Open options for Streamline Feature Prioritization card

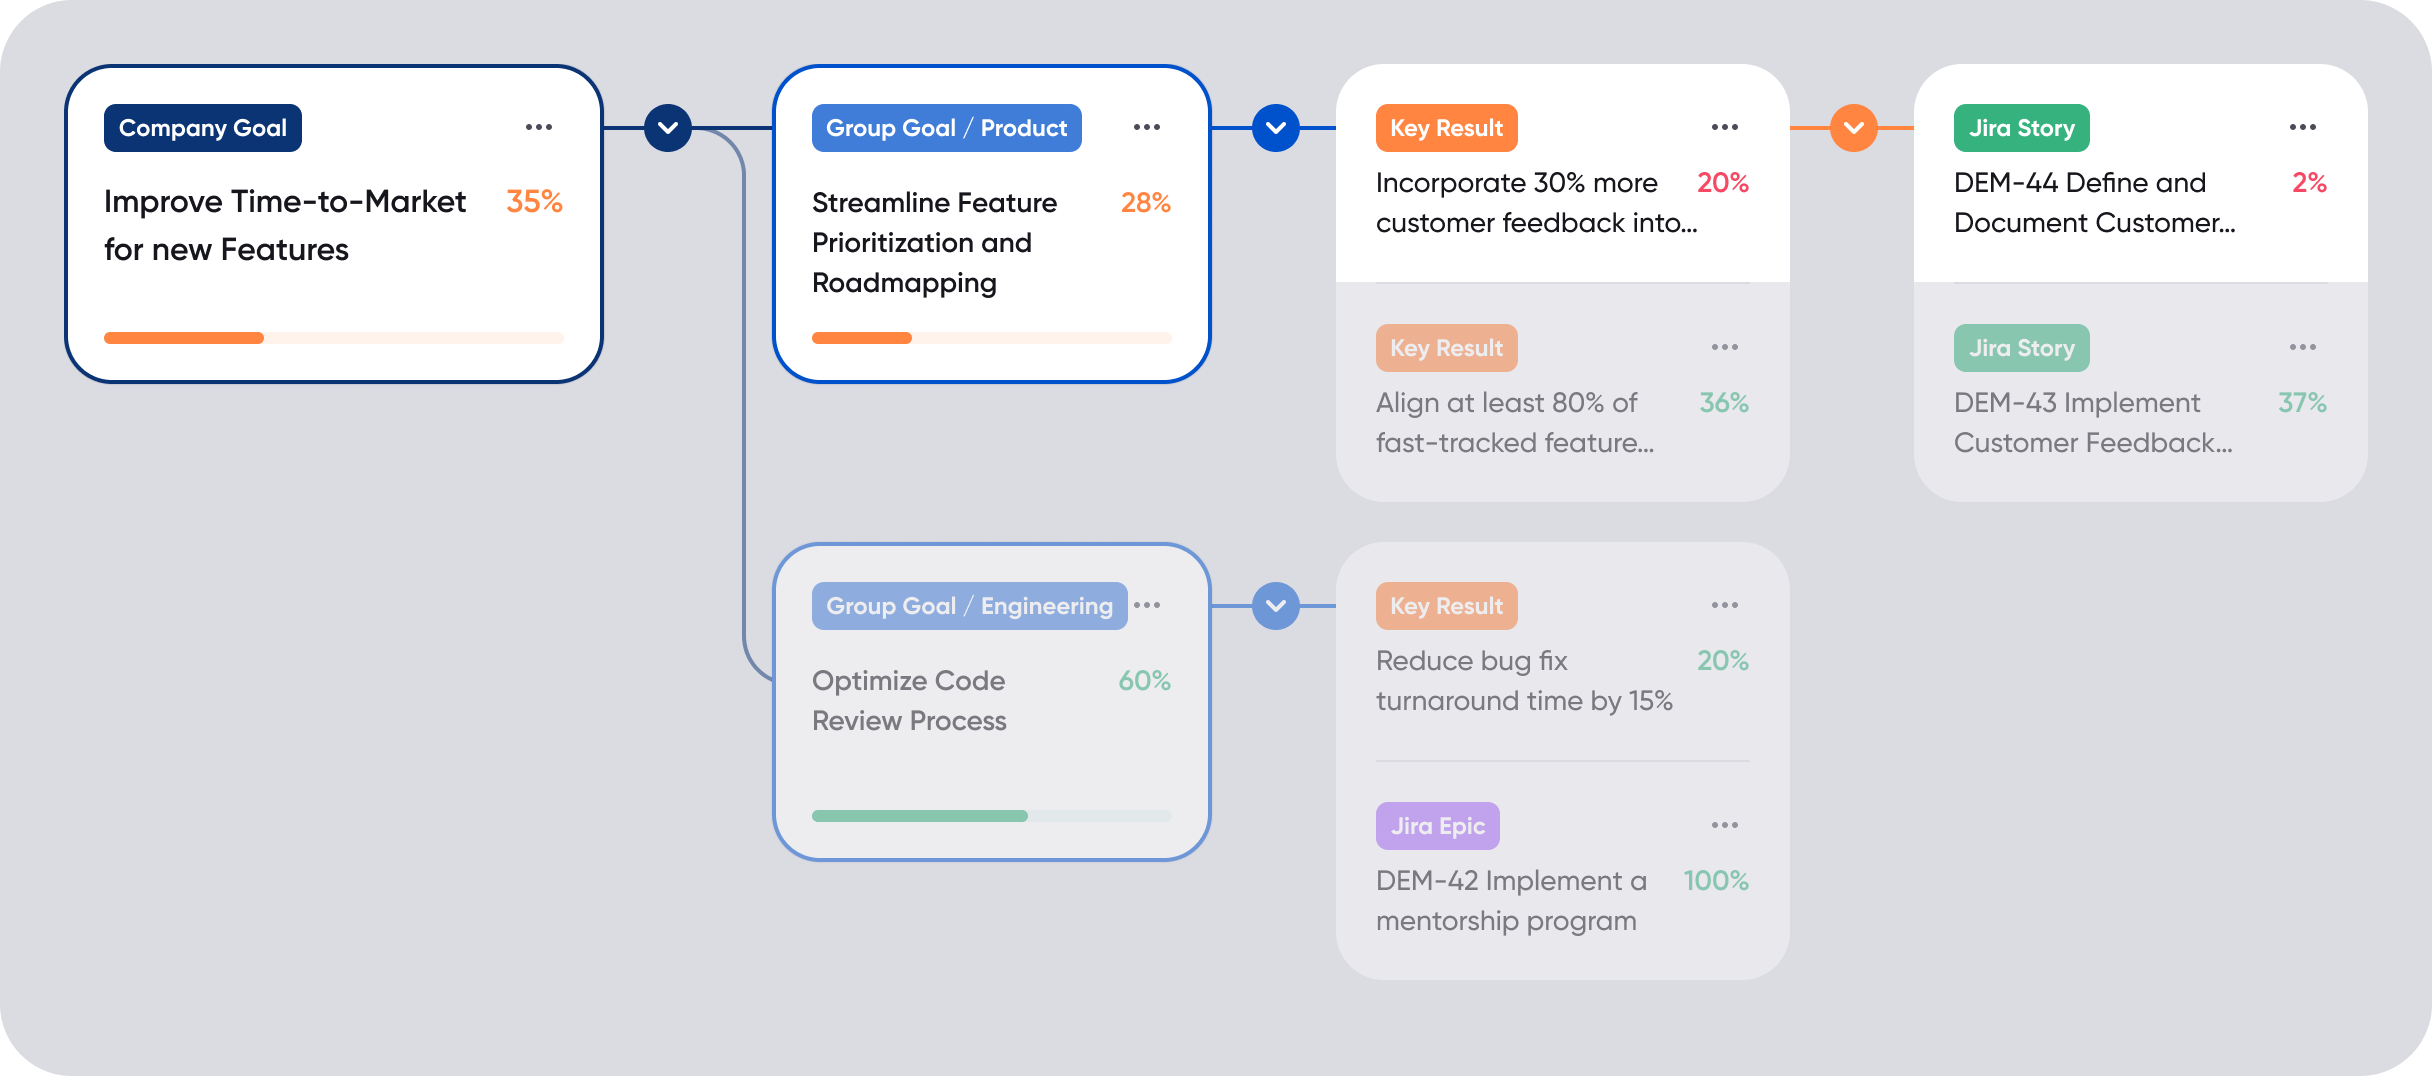coord(1147,126)
